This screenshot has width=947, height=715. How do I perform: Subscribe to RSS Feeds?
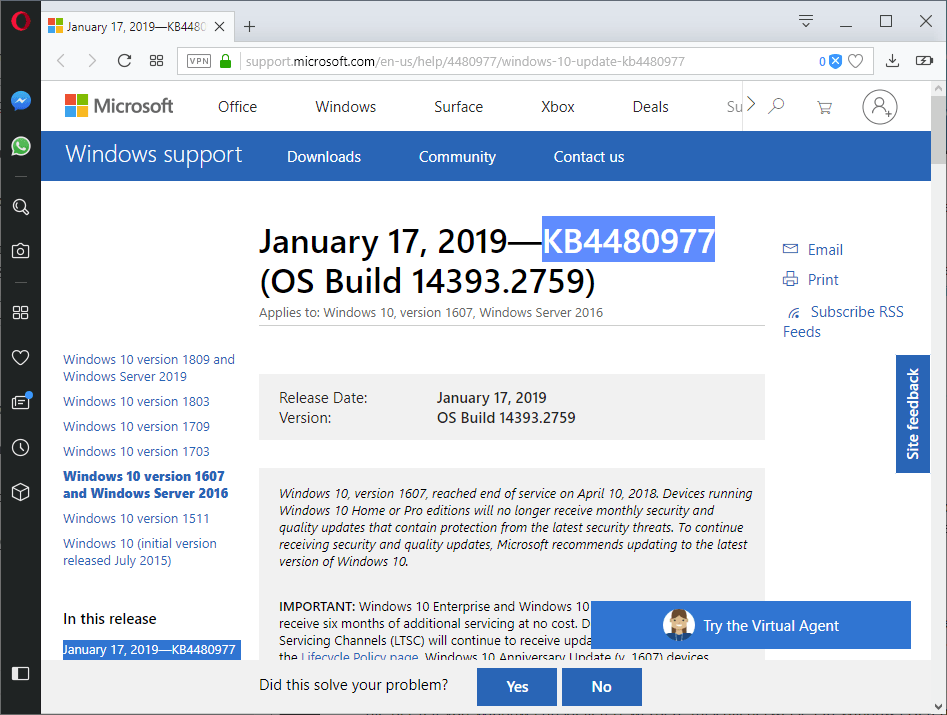(x=844, y=321)
